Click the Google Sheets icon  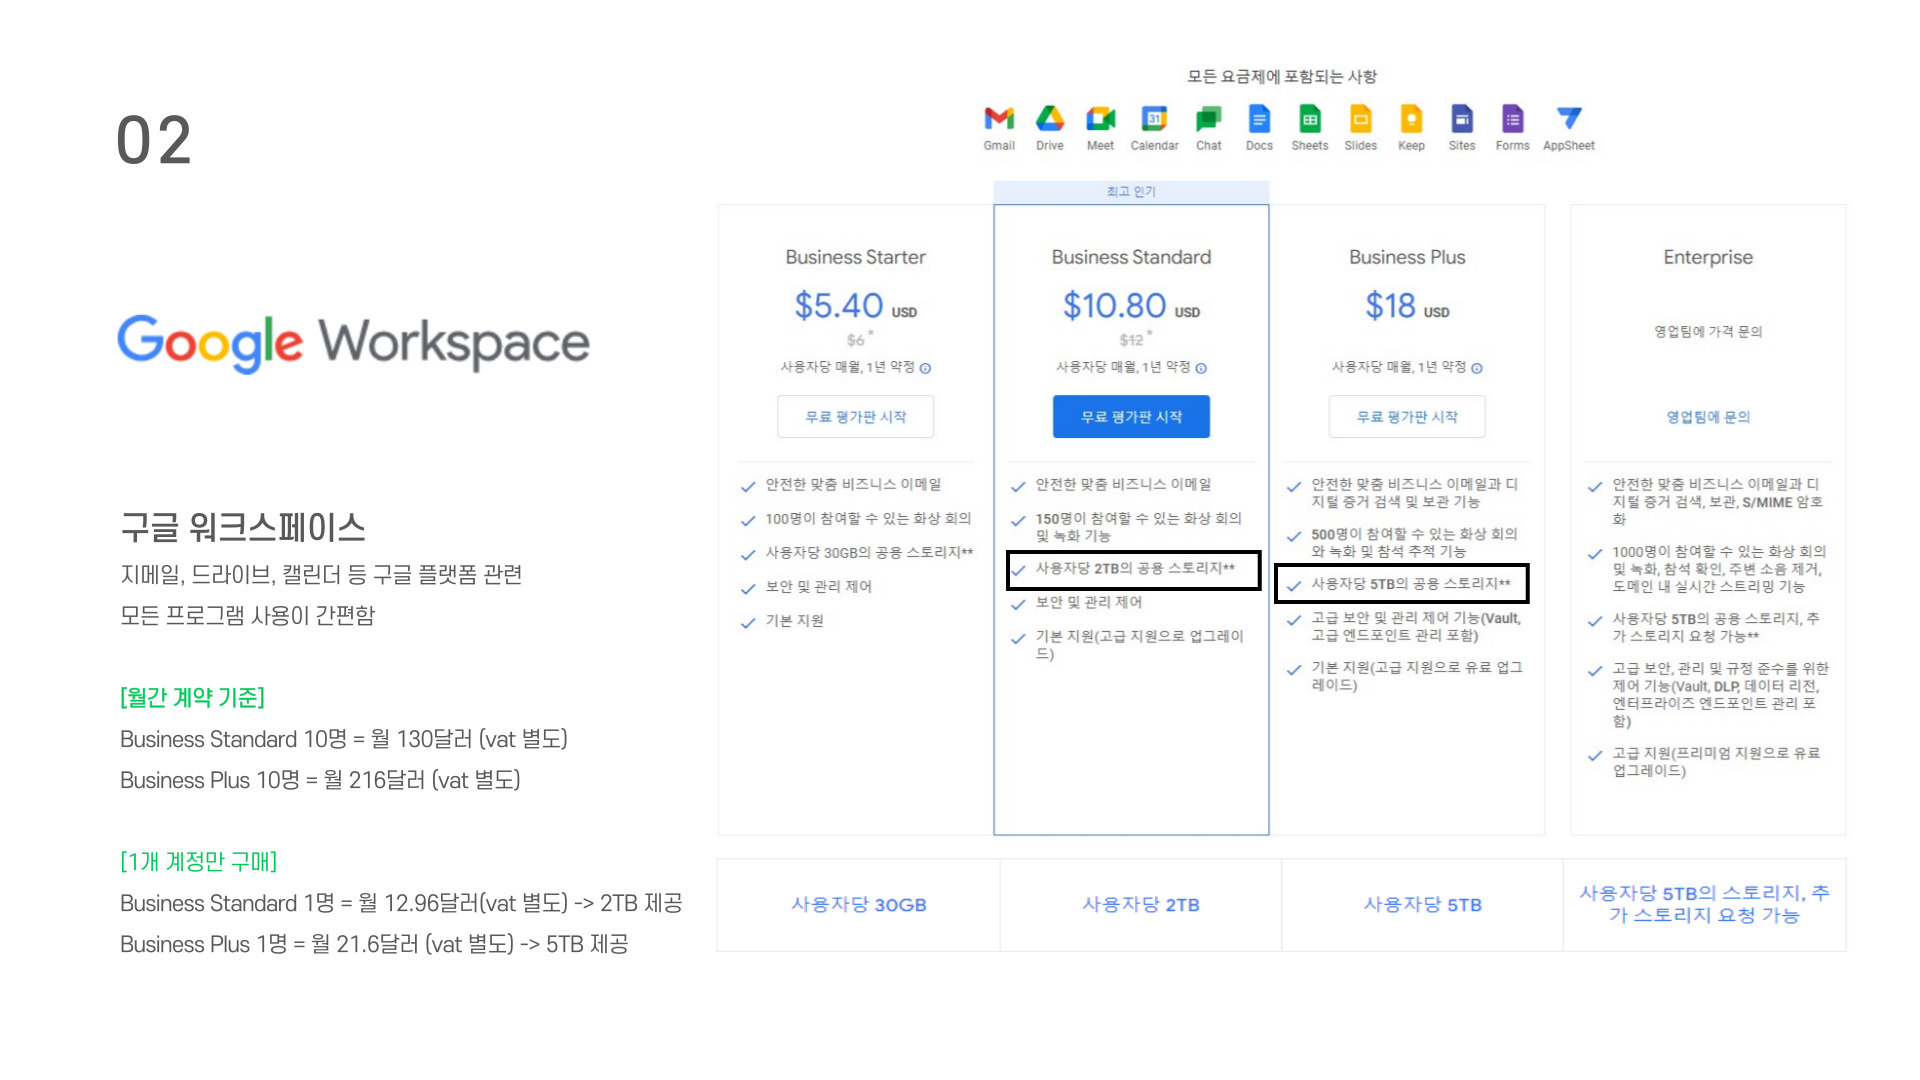click(x=1310, y=119)
